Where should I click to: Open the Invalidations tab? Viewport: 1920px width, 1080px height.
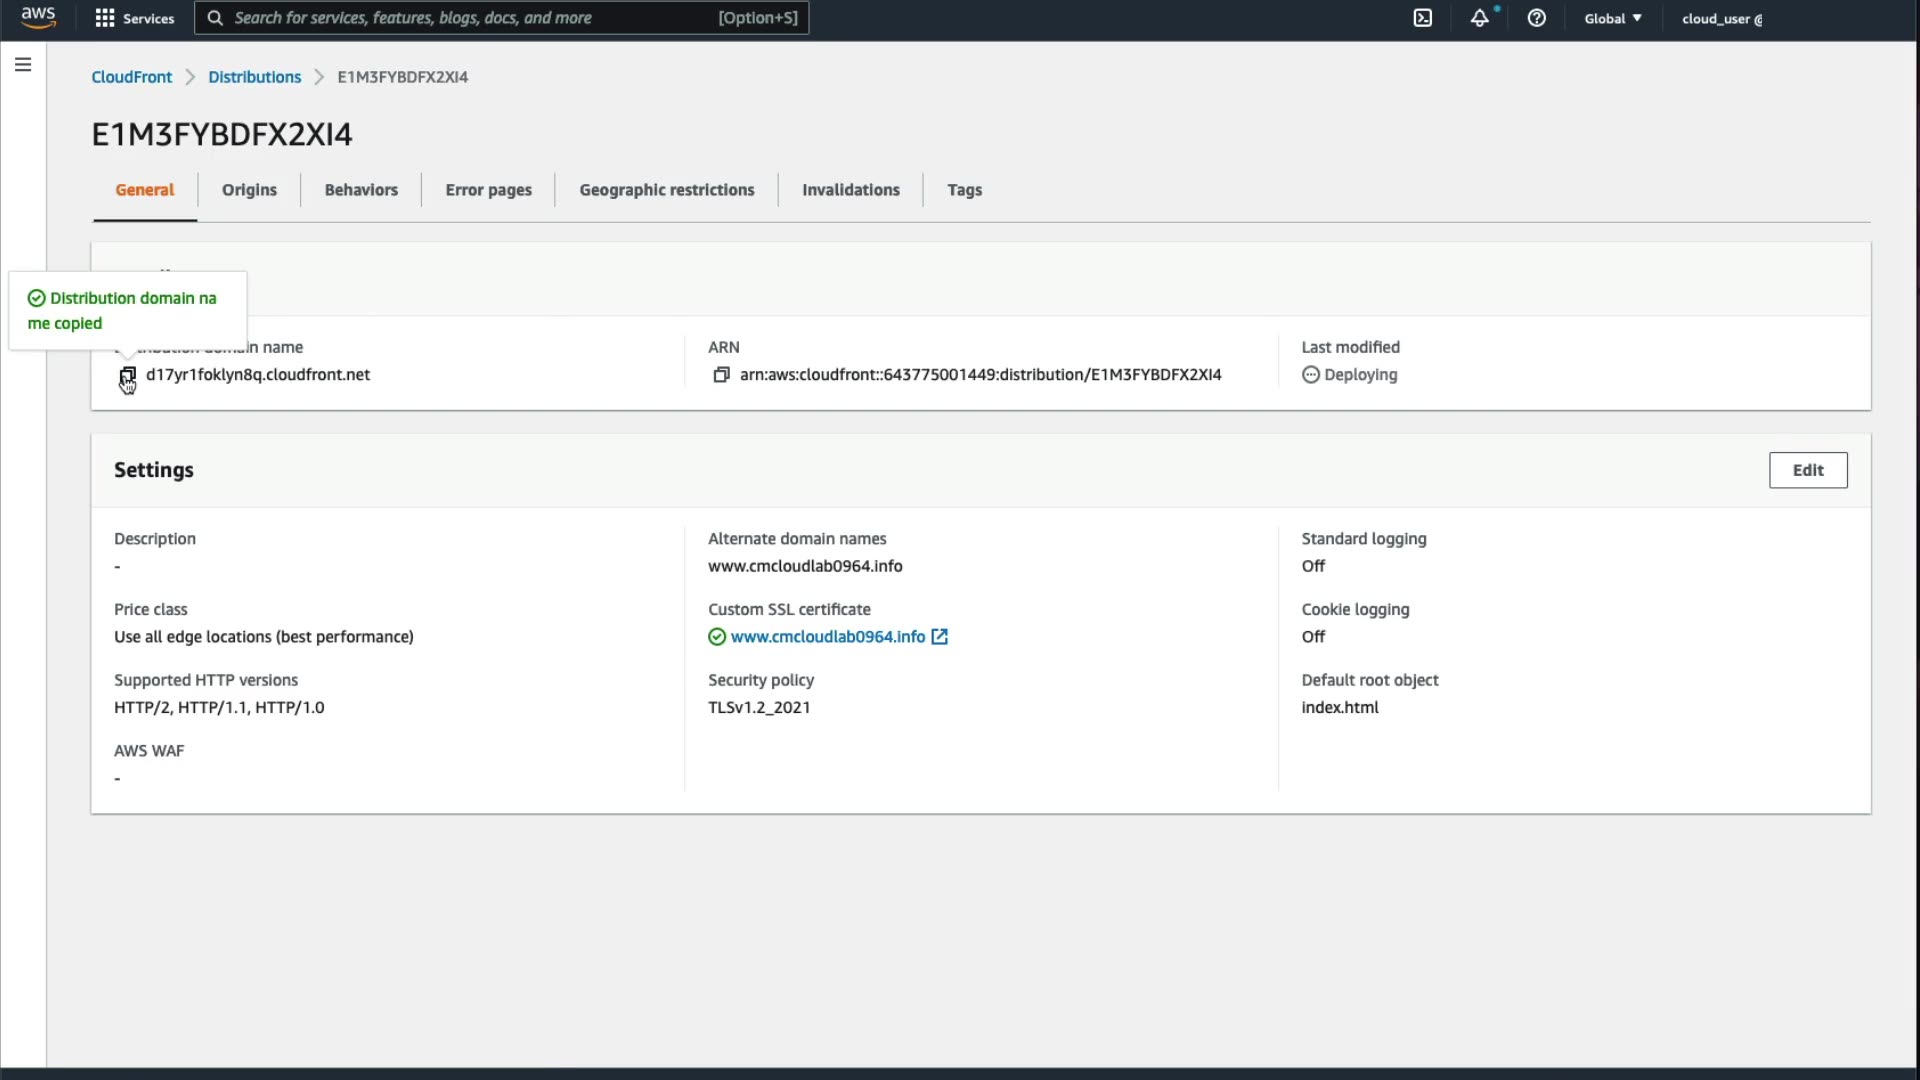(x=850, y=190)
